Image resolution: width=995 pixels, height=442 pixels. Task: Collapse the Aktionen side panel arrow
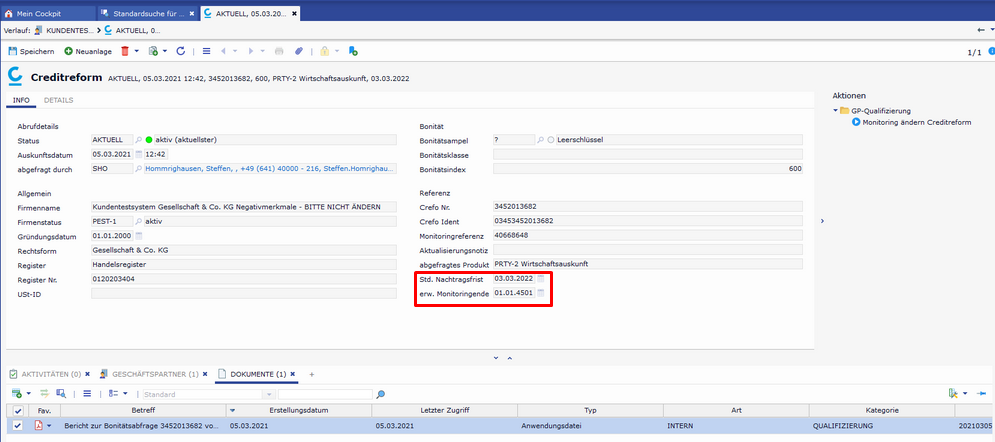point(822,220)
